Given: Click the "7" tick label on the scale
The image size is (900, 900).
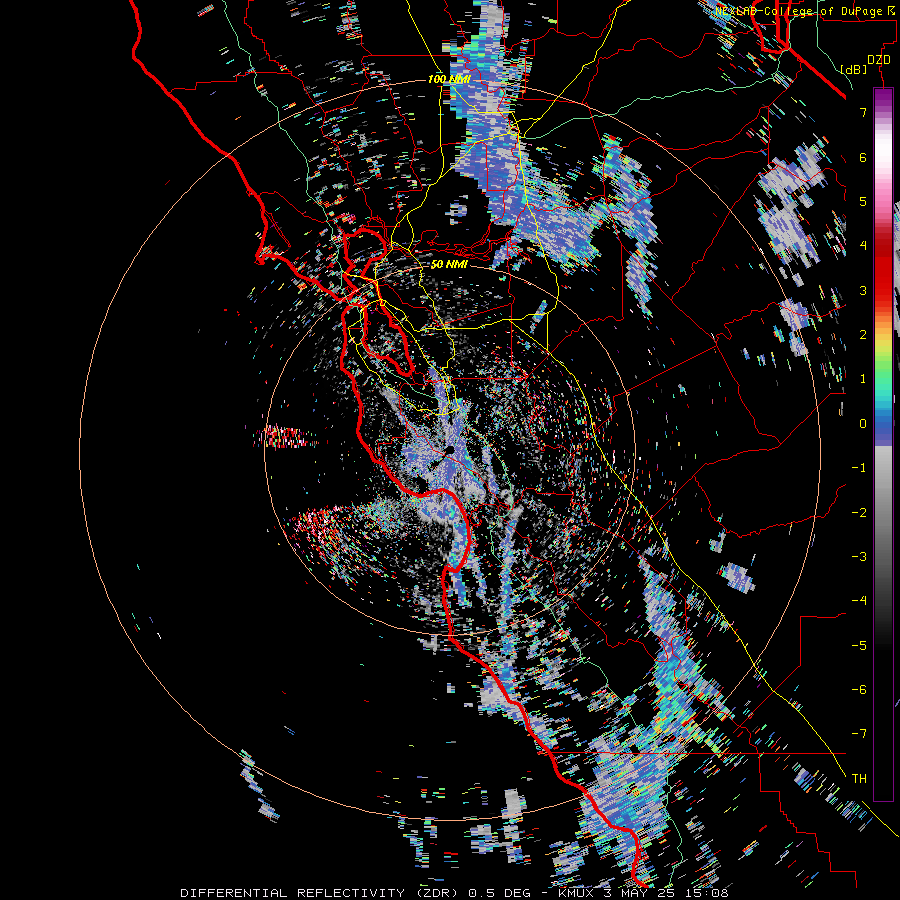Looking at the screenshot, I should tap(863, 112).
